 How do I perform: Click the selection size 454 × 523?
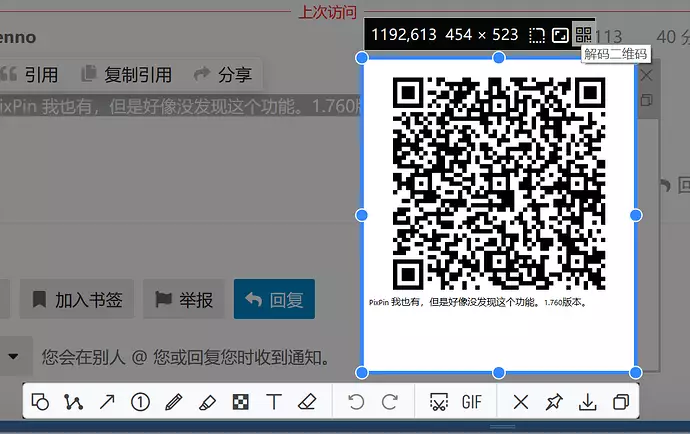click(x=481, y=34)
